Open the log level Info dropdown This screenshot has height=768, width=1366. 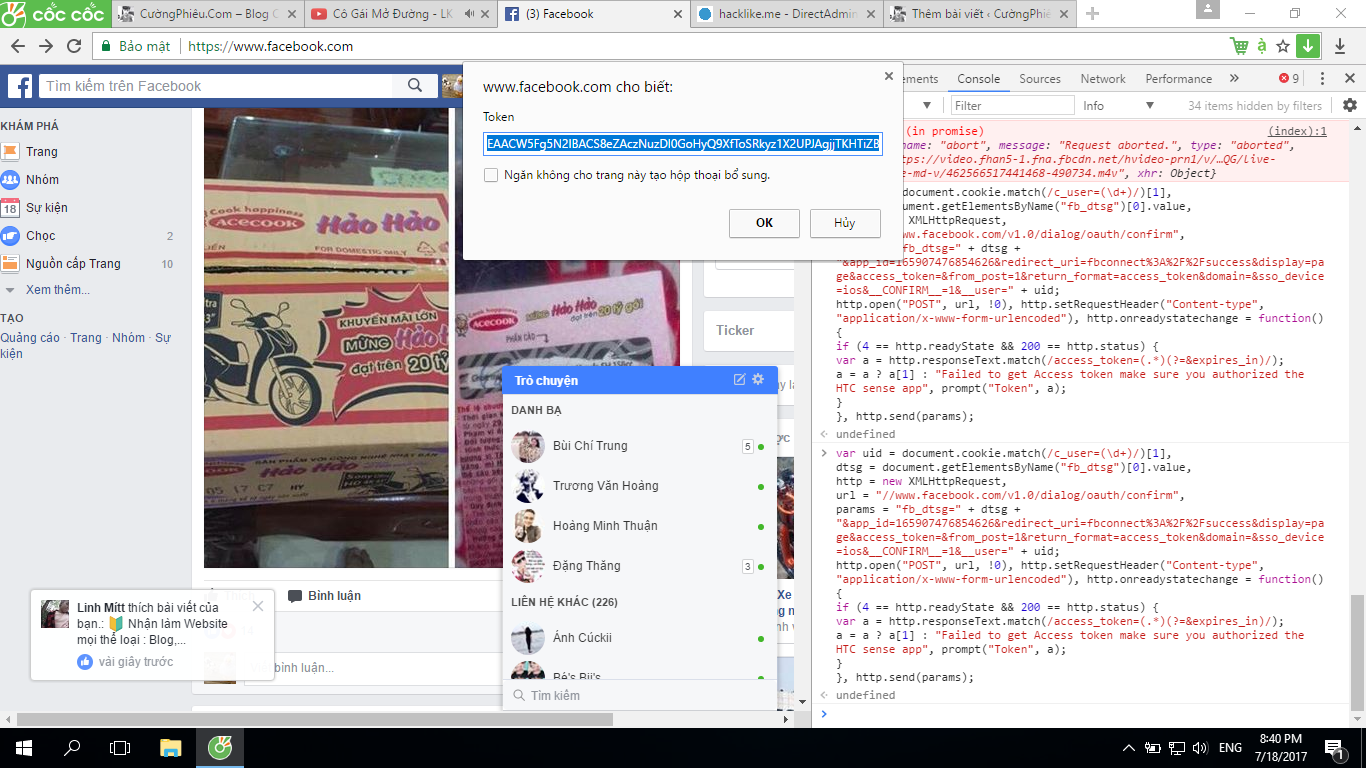pyautogui.click(x=1119, y=105)
